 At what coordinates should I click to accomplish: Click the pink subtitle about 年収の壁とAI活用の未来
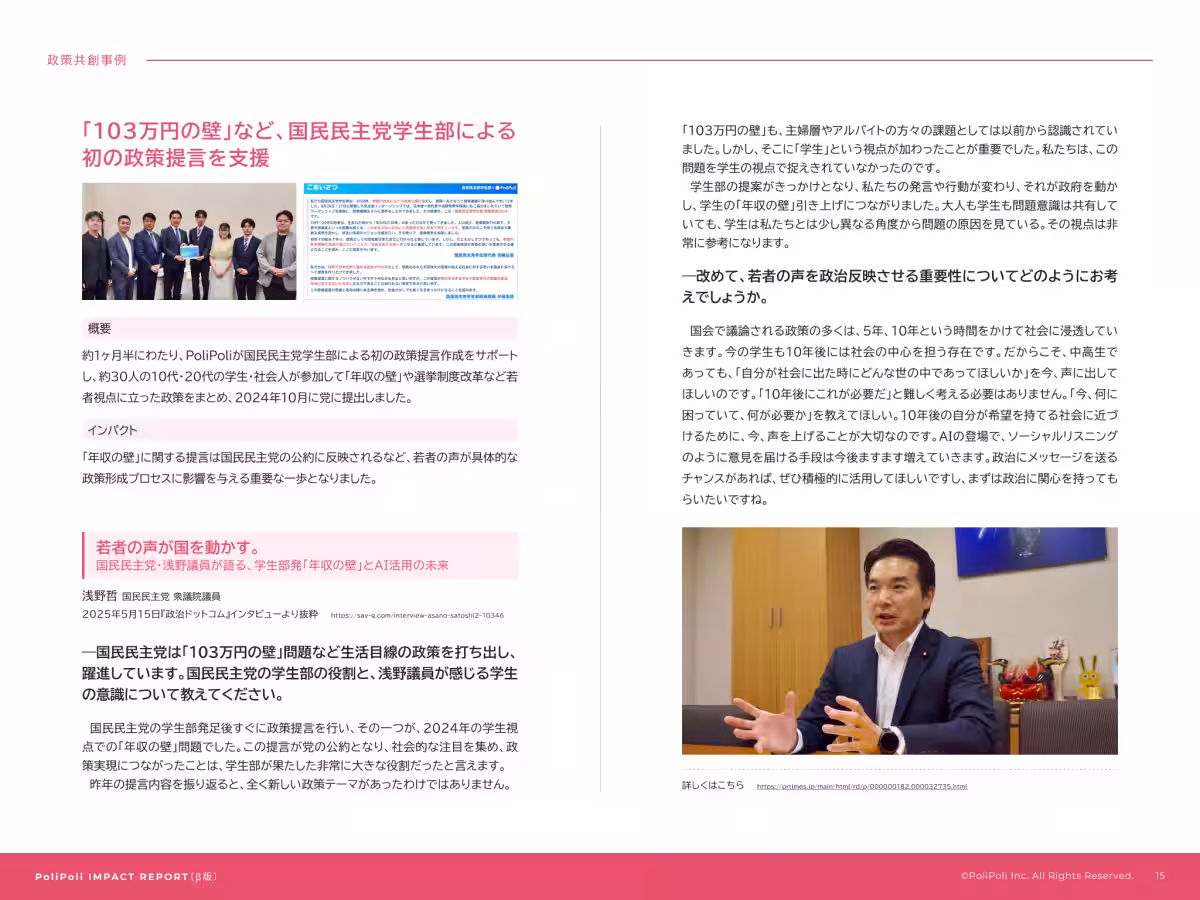[272, 566]
